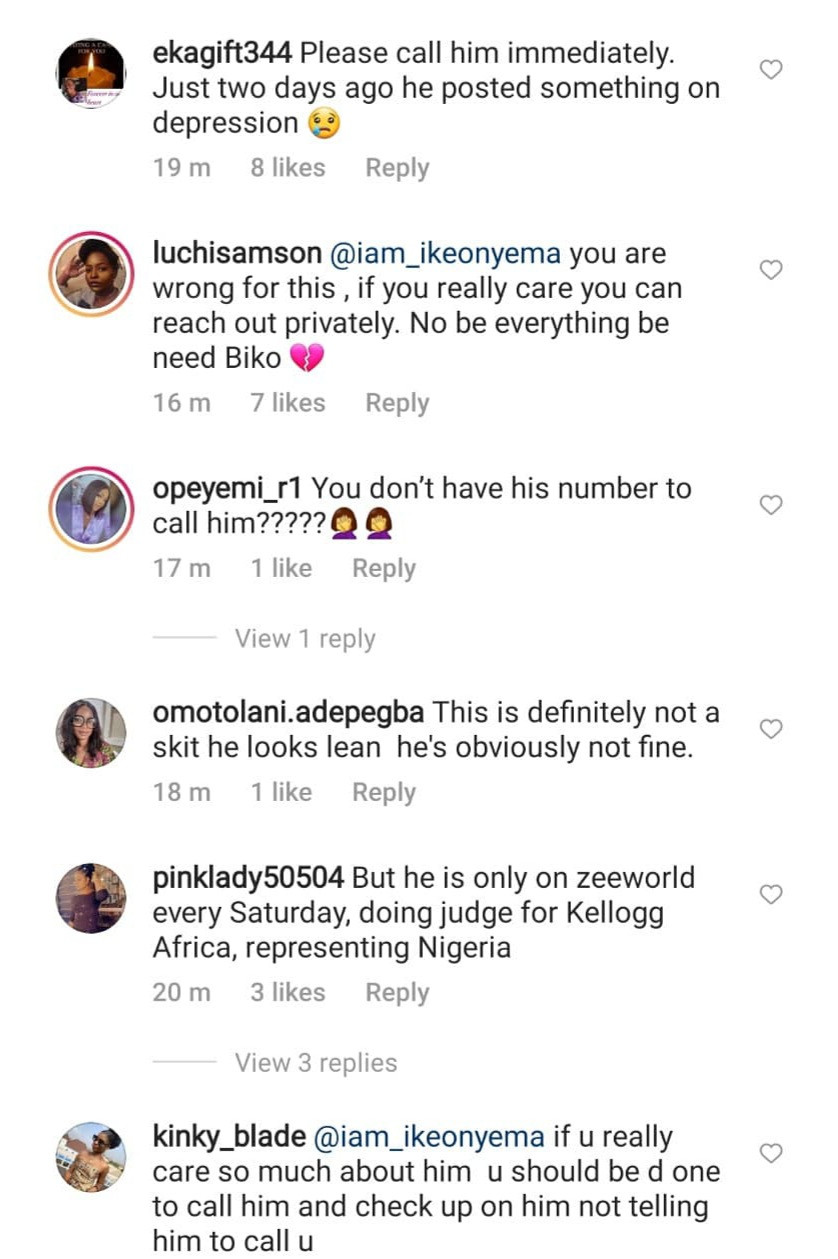Like ekagift344's comment with the heart
838x1259 pixels.
click(771, 70)
